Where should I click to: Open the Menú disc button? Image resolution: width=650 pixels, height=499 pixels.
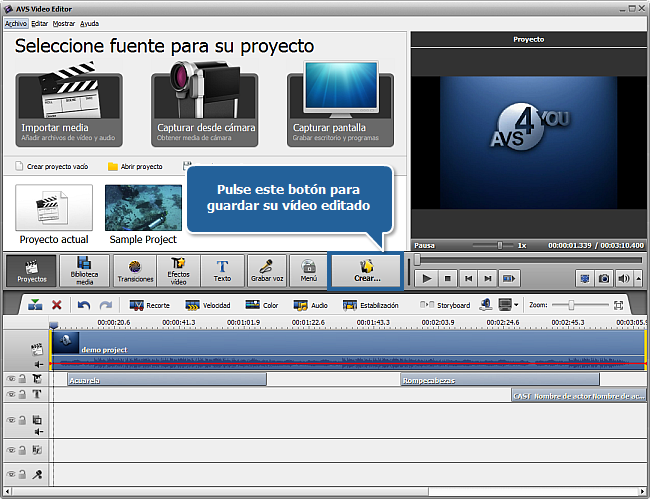(x=309, y=271)
